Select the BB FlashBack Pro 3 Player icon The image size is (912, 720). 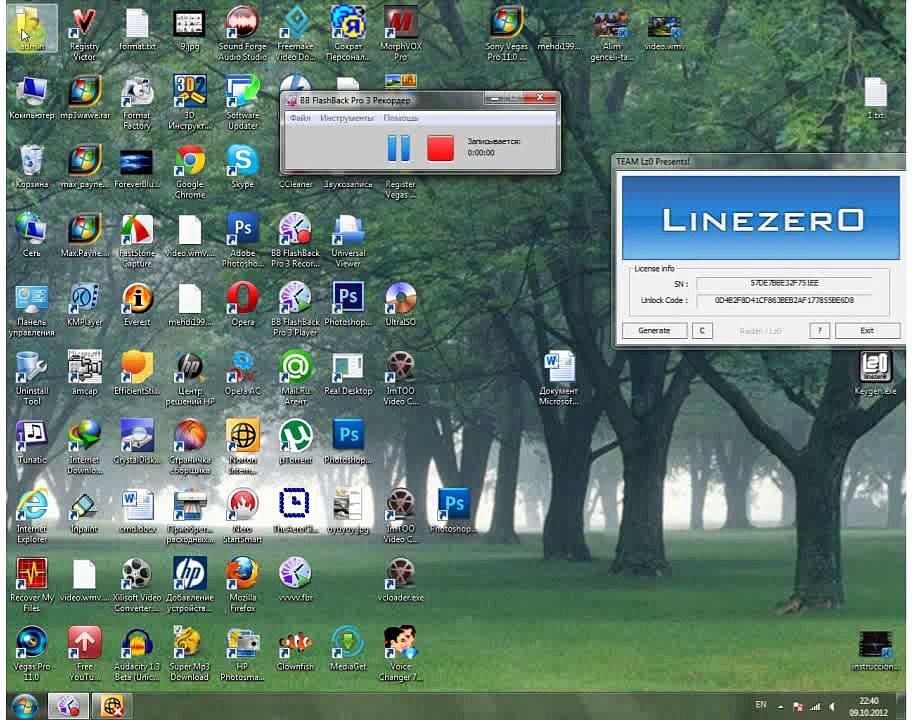click(x=295, y=310)
